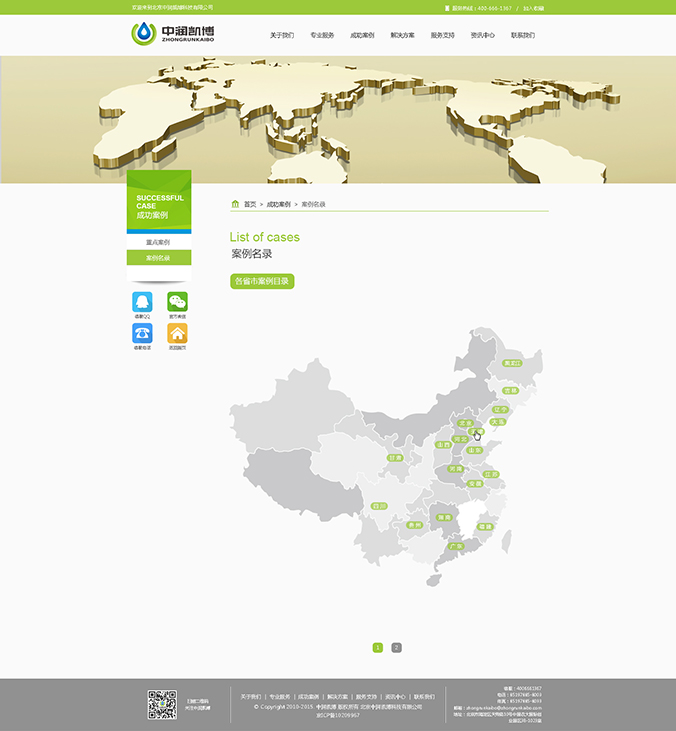Open the QQ consultation icon
This screenshot has width=676, height=731.
[x=142, y=302]
